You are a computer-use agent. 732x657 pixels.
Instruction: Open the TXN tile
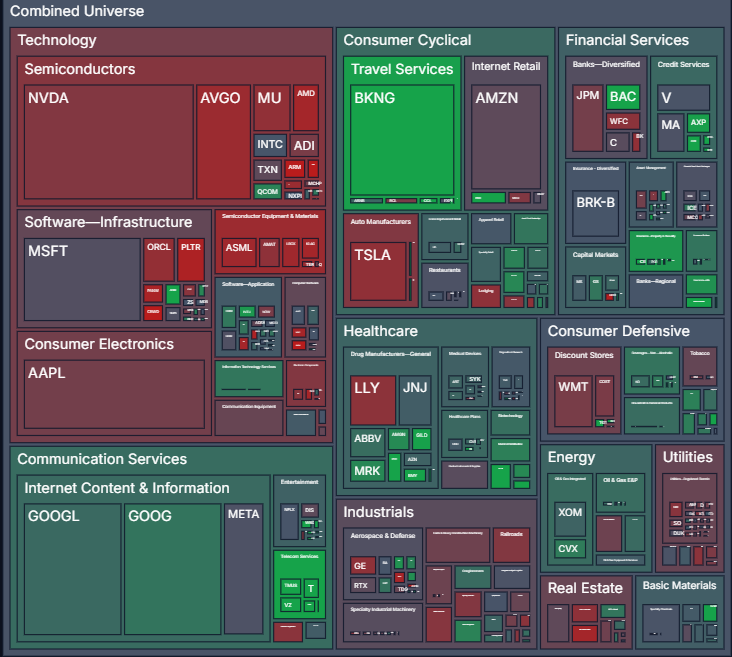(267, 170)
